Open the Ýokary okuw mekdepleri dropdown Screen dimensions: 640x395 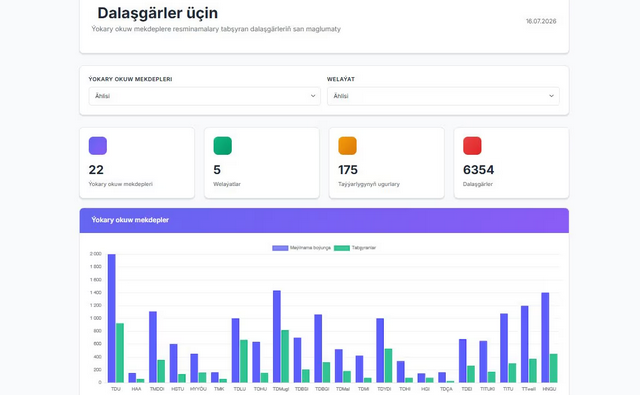pyautogui.click(x=204, y=96)
